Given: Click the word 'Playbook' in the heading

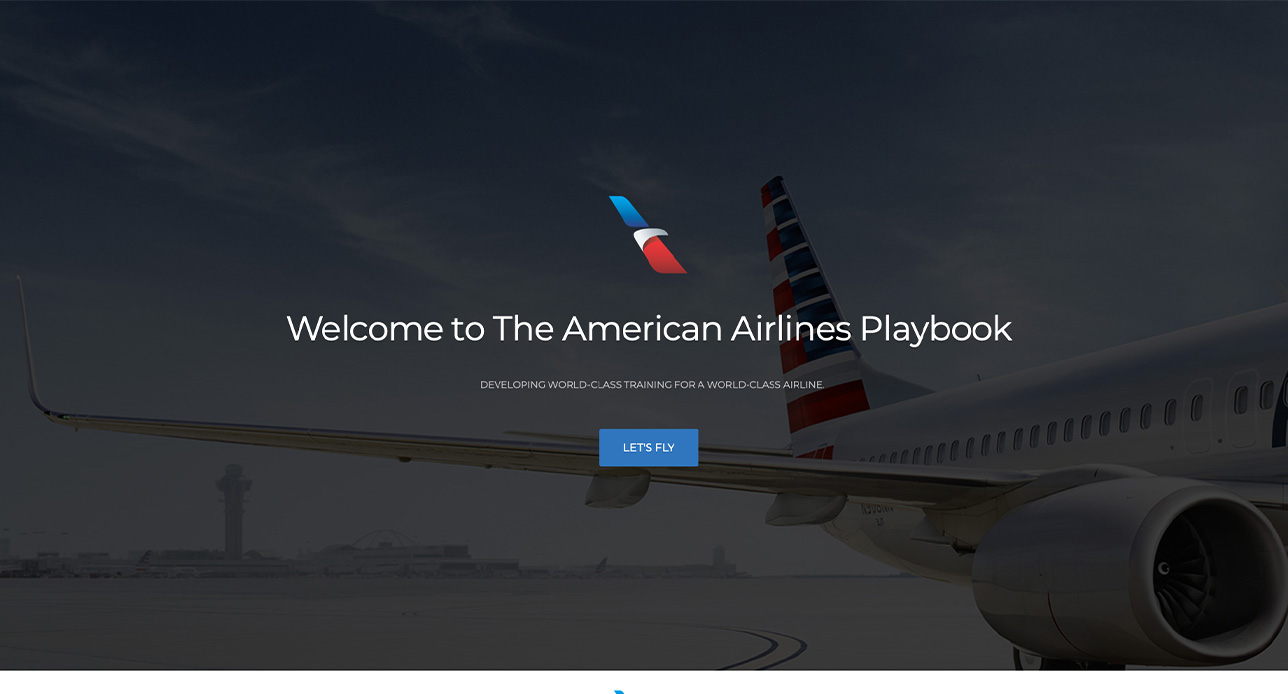Looking at the screenshot, I should (936, 328).
